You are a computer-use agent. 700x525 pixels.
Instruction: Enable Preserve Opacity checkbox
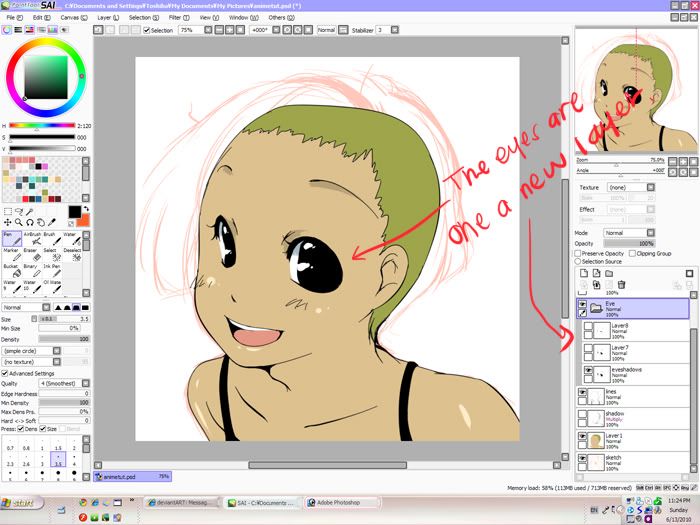pos(578,253)
